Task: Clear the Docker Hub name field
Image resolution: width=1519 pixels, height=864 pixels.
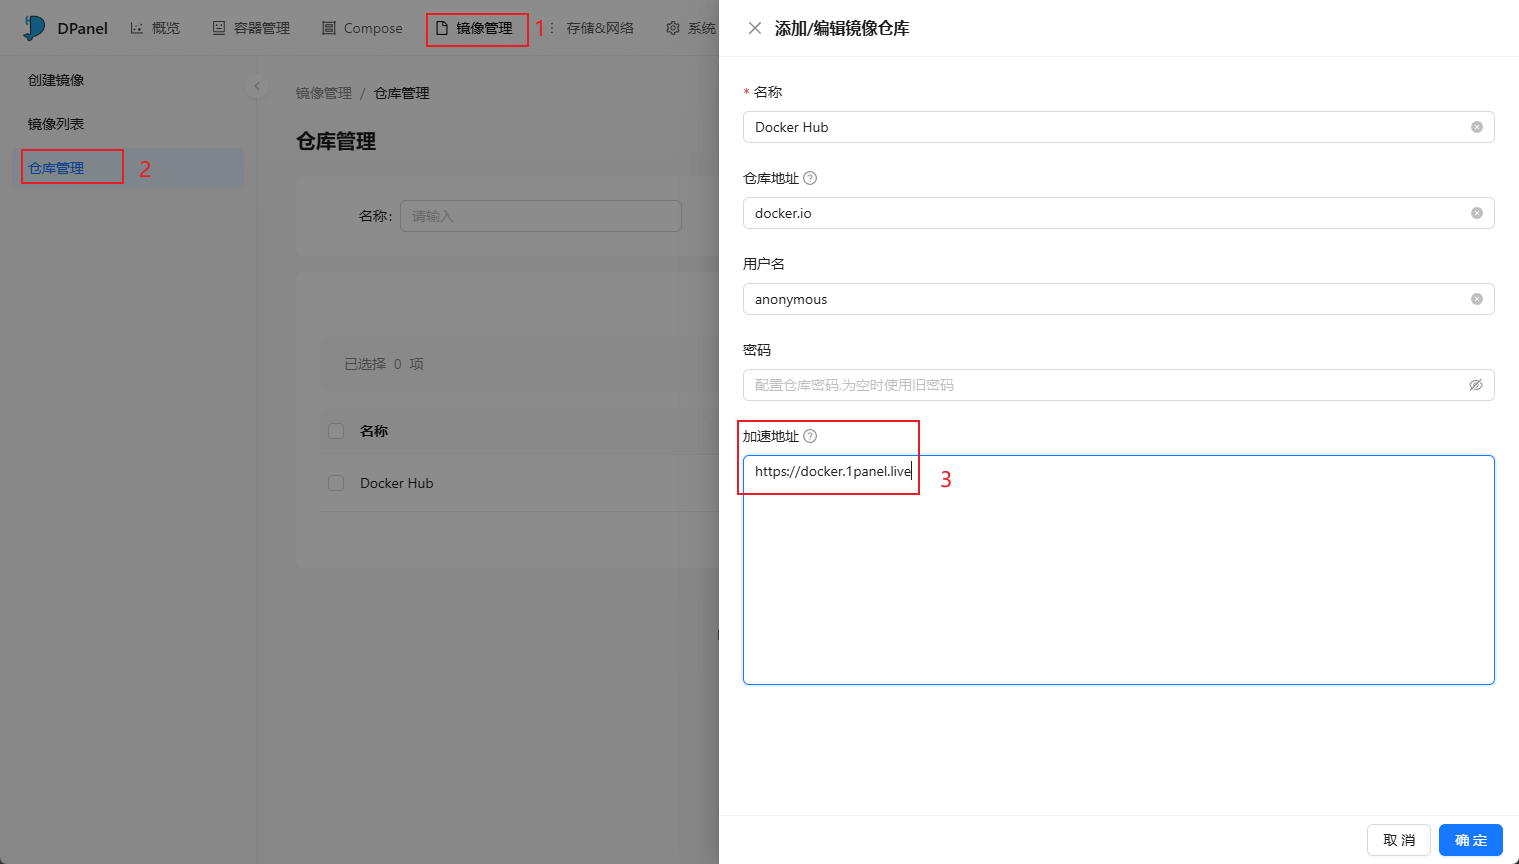Action: click(x=1476, y=127)
